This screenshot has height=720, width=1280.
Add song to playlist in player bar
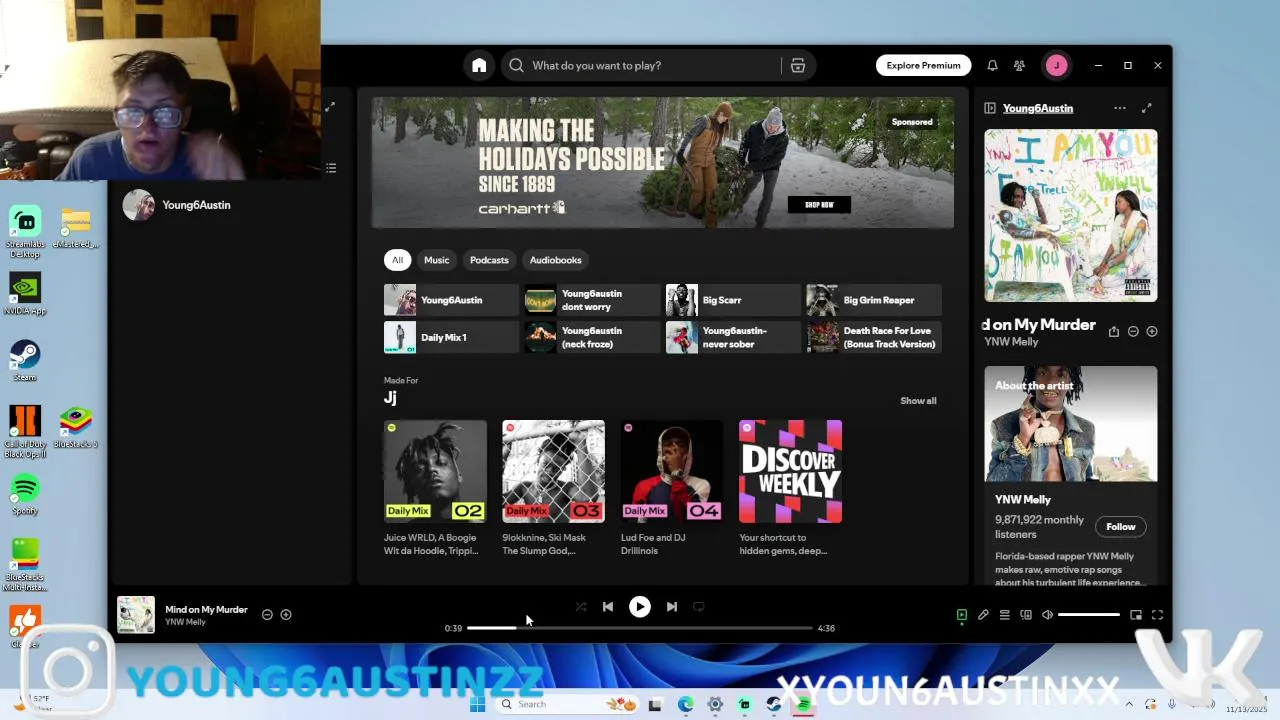tap(286, 615)
